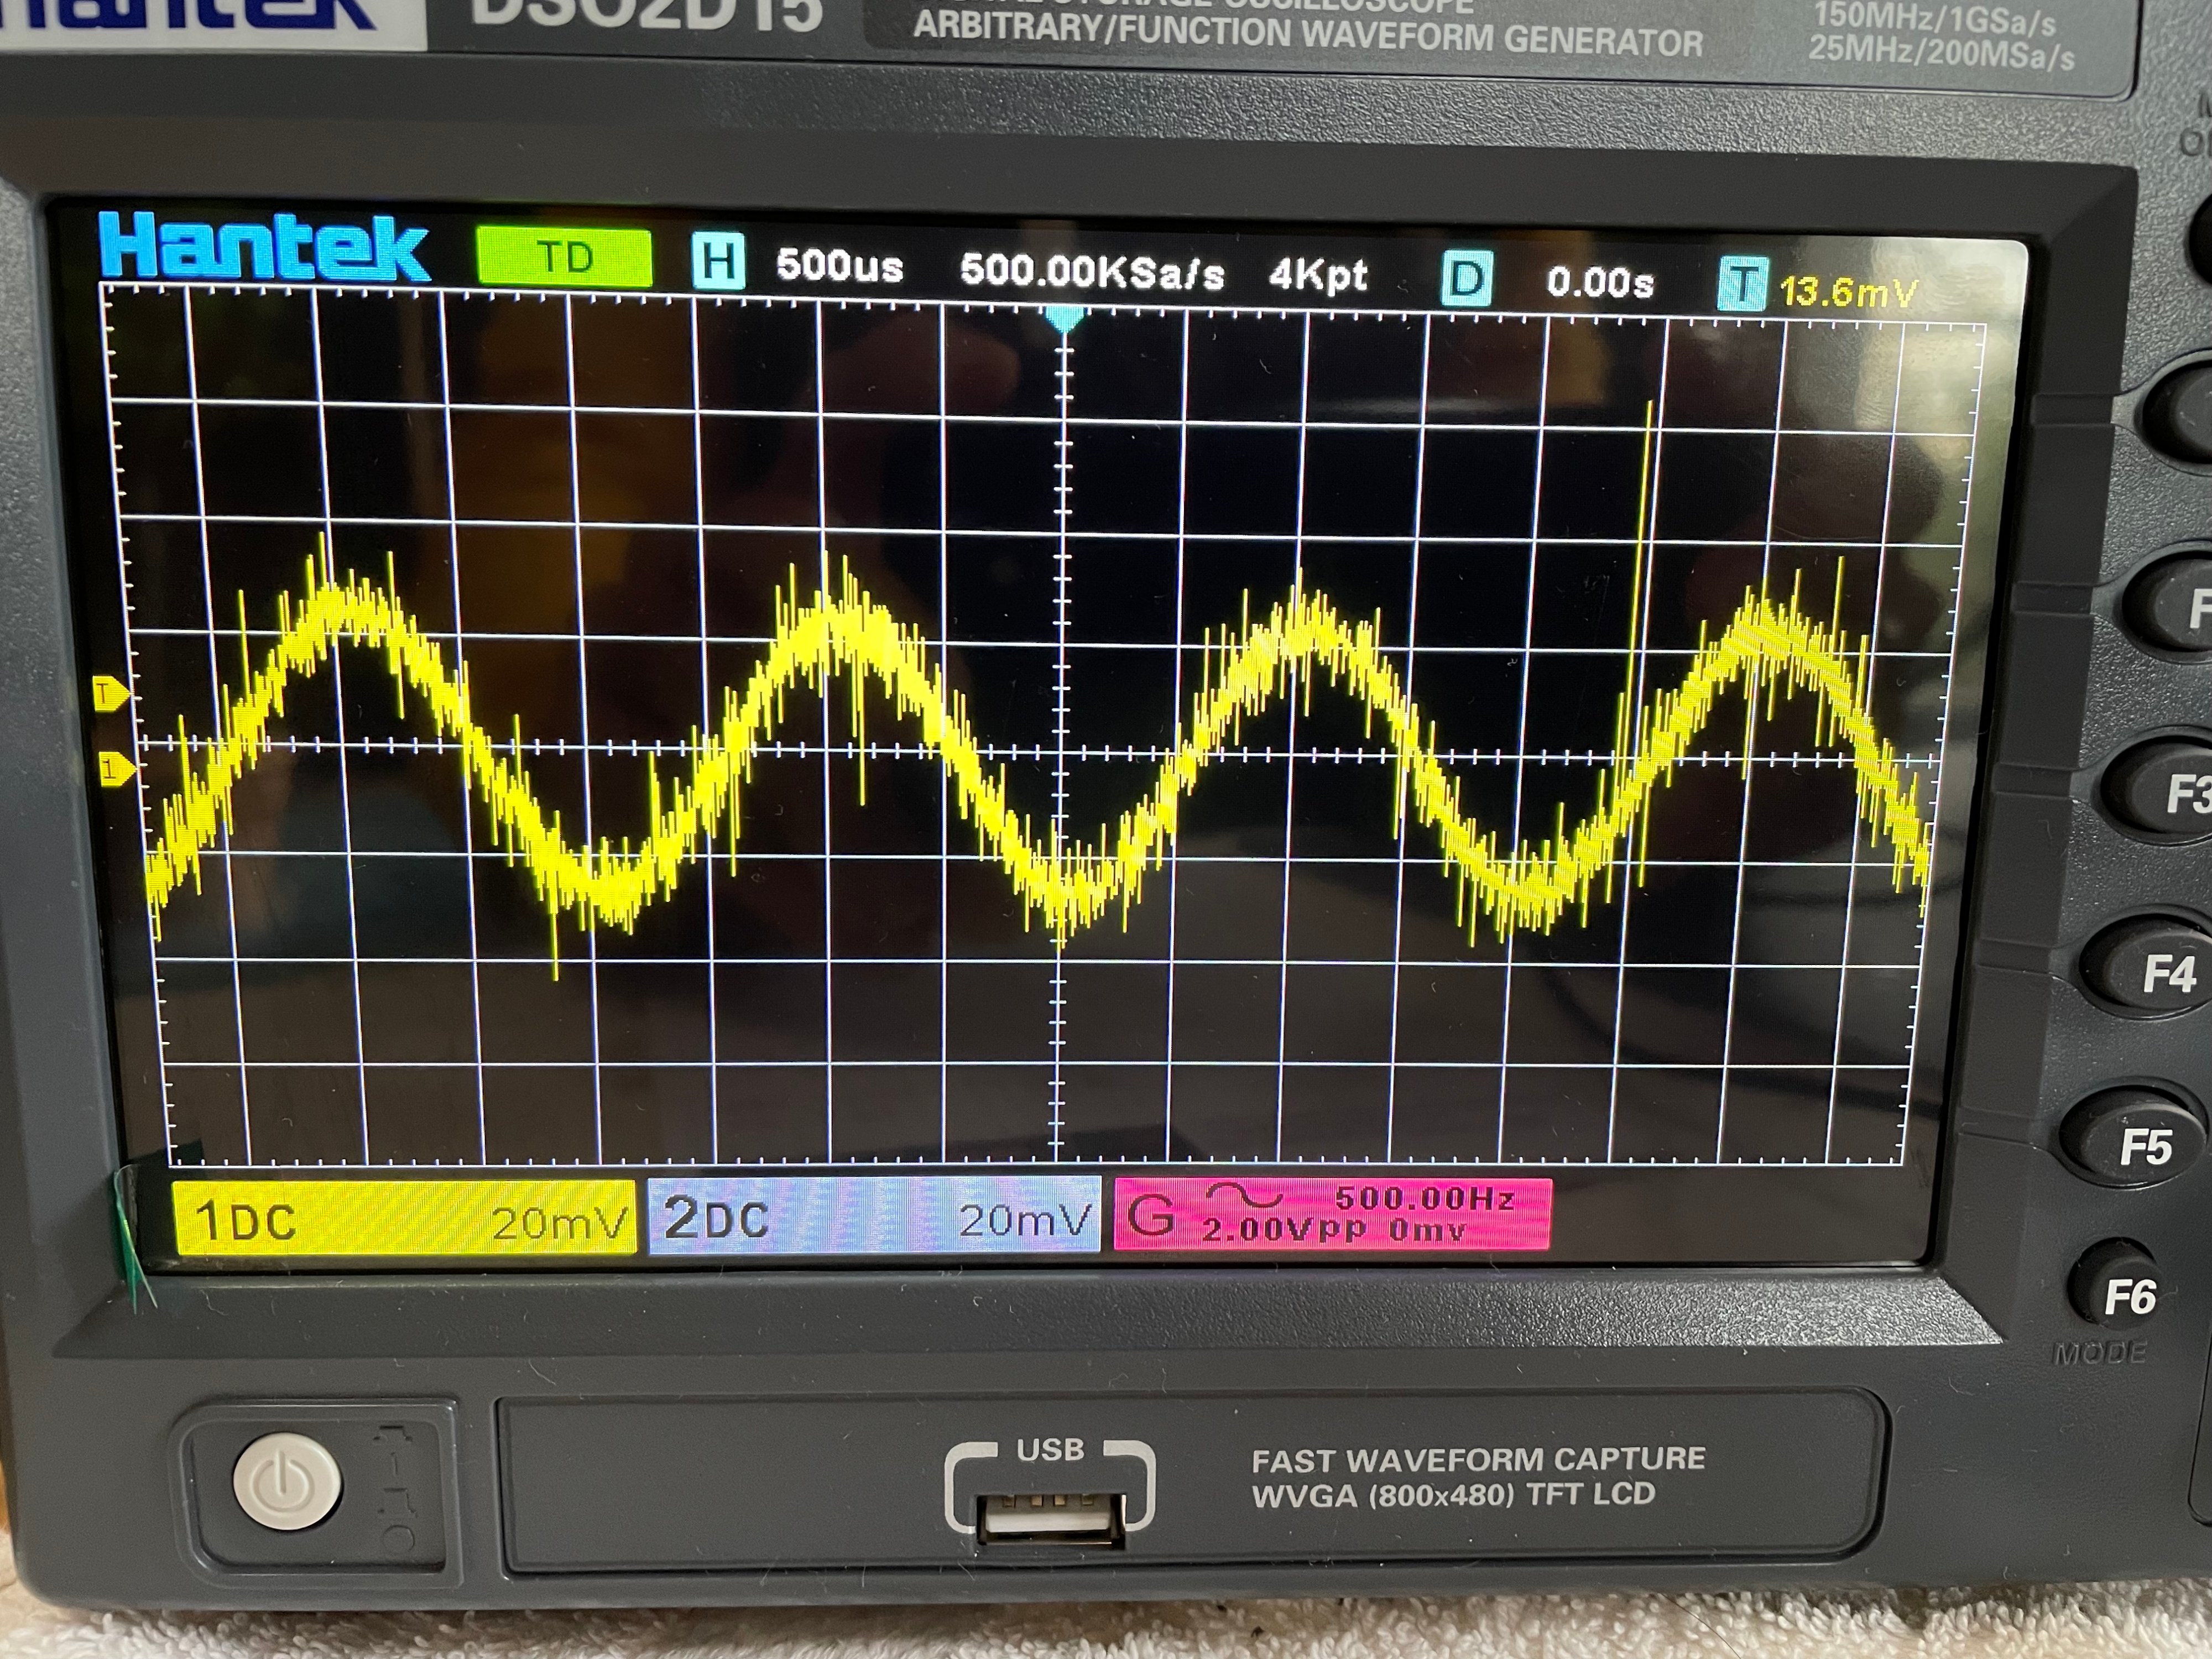This screenshot has height=1659, width=2212.
Task: Select the 500.00Hz generator frequency
Action: click(1424, 1197)
